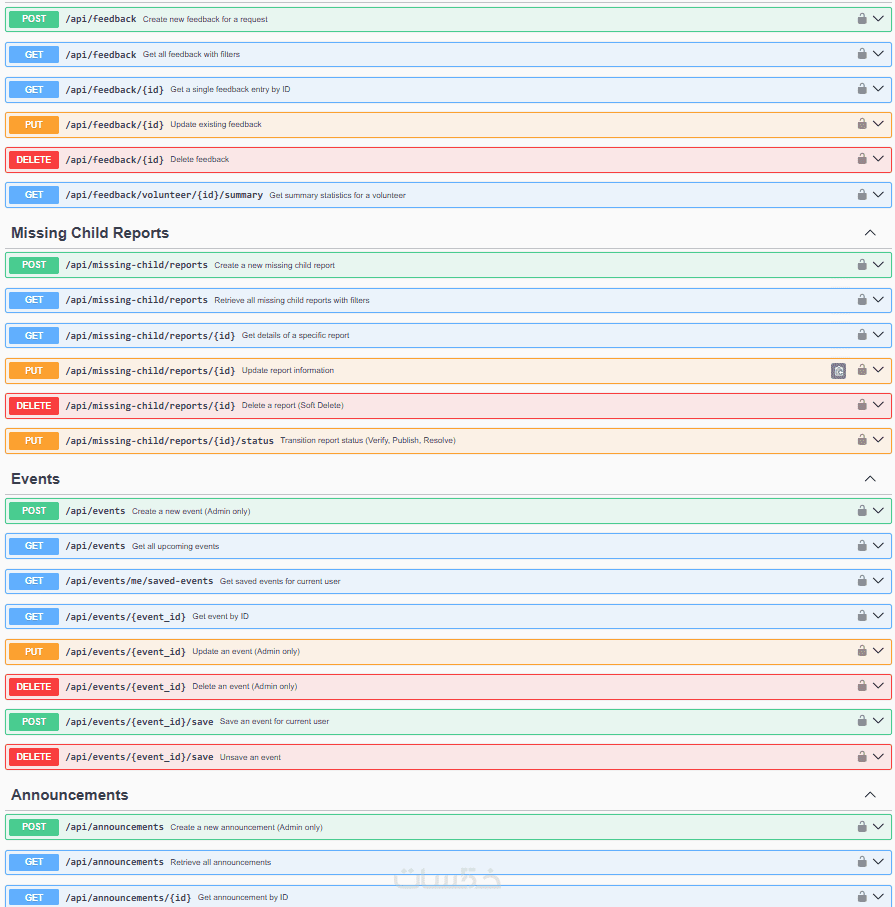Click lock on Get all upcoming events row
Image resolution: width=895 pixels, height=907 pixels.
tap(861, 546)
